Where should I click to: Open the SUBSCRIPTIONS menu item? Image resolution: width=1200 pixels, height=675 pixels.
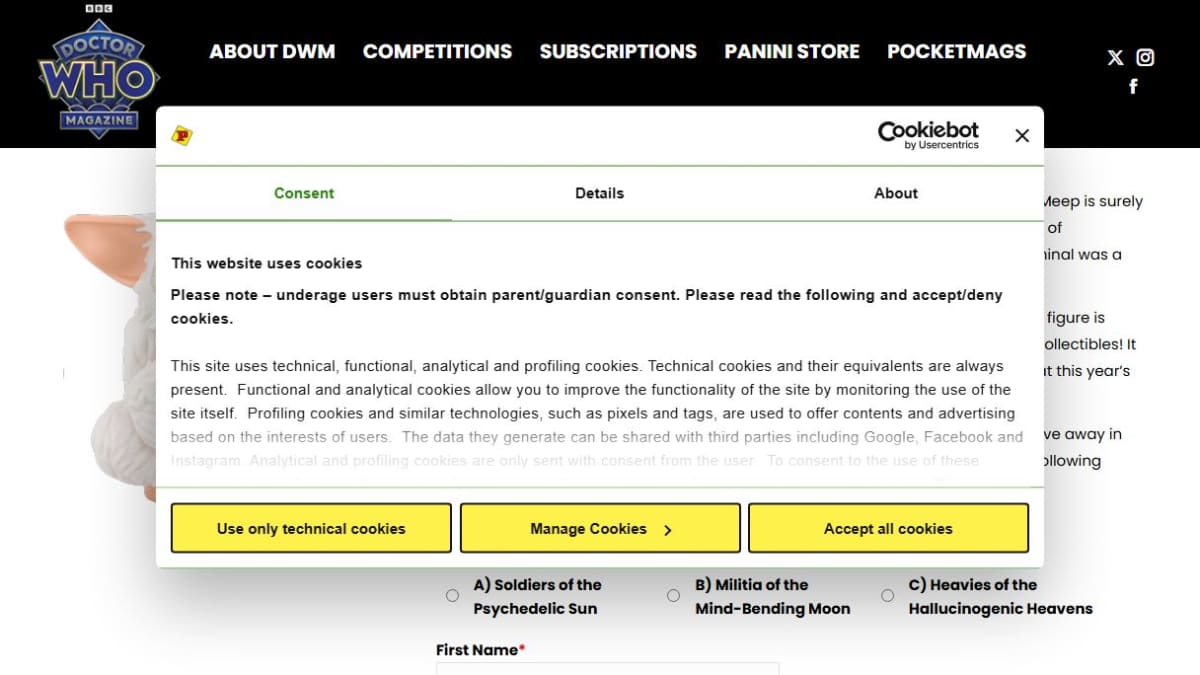tap(618, 51)
